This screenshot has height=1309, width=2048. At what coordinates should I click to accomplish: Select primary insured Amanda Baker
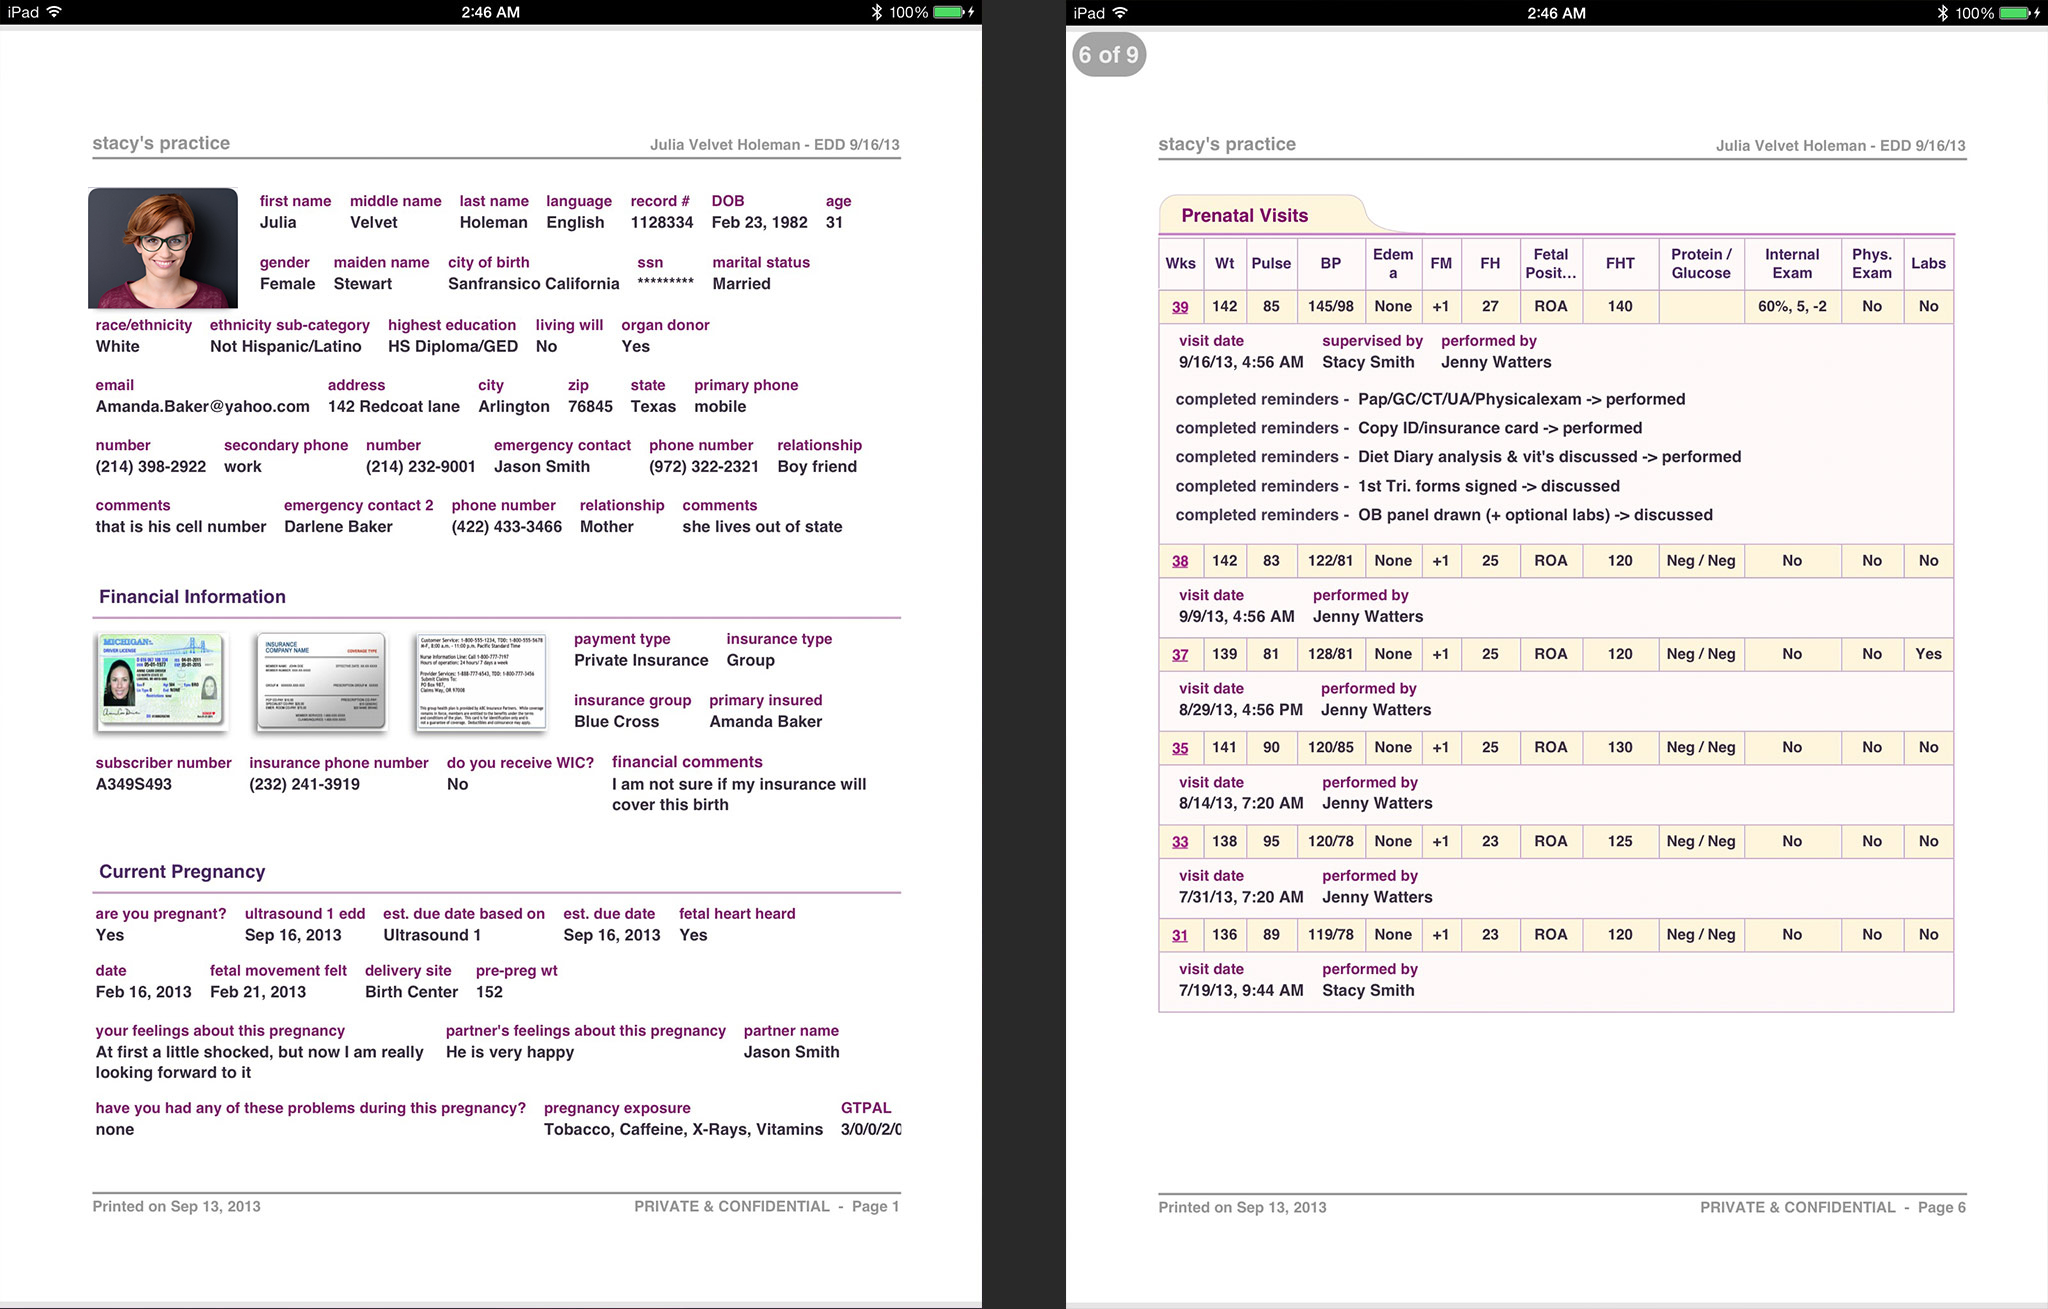click(x=766, y=722)
